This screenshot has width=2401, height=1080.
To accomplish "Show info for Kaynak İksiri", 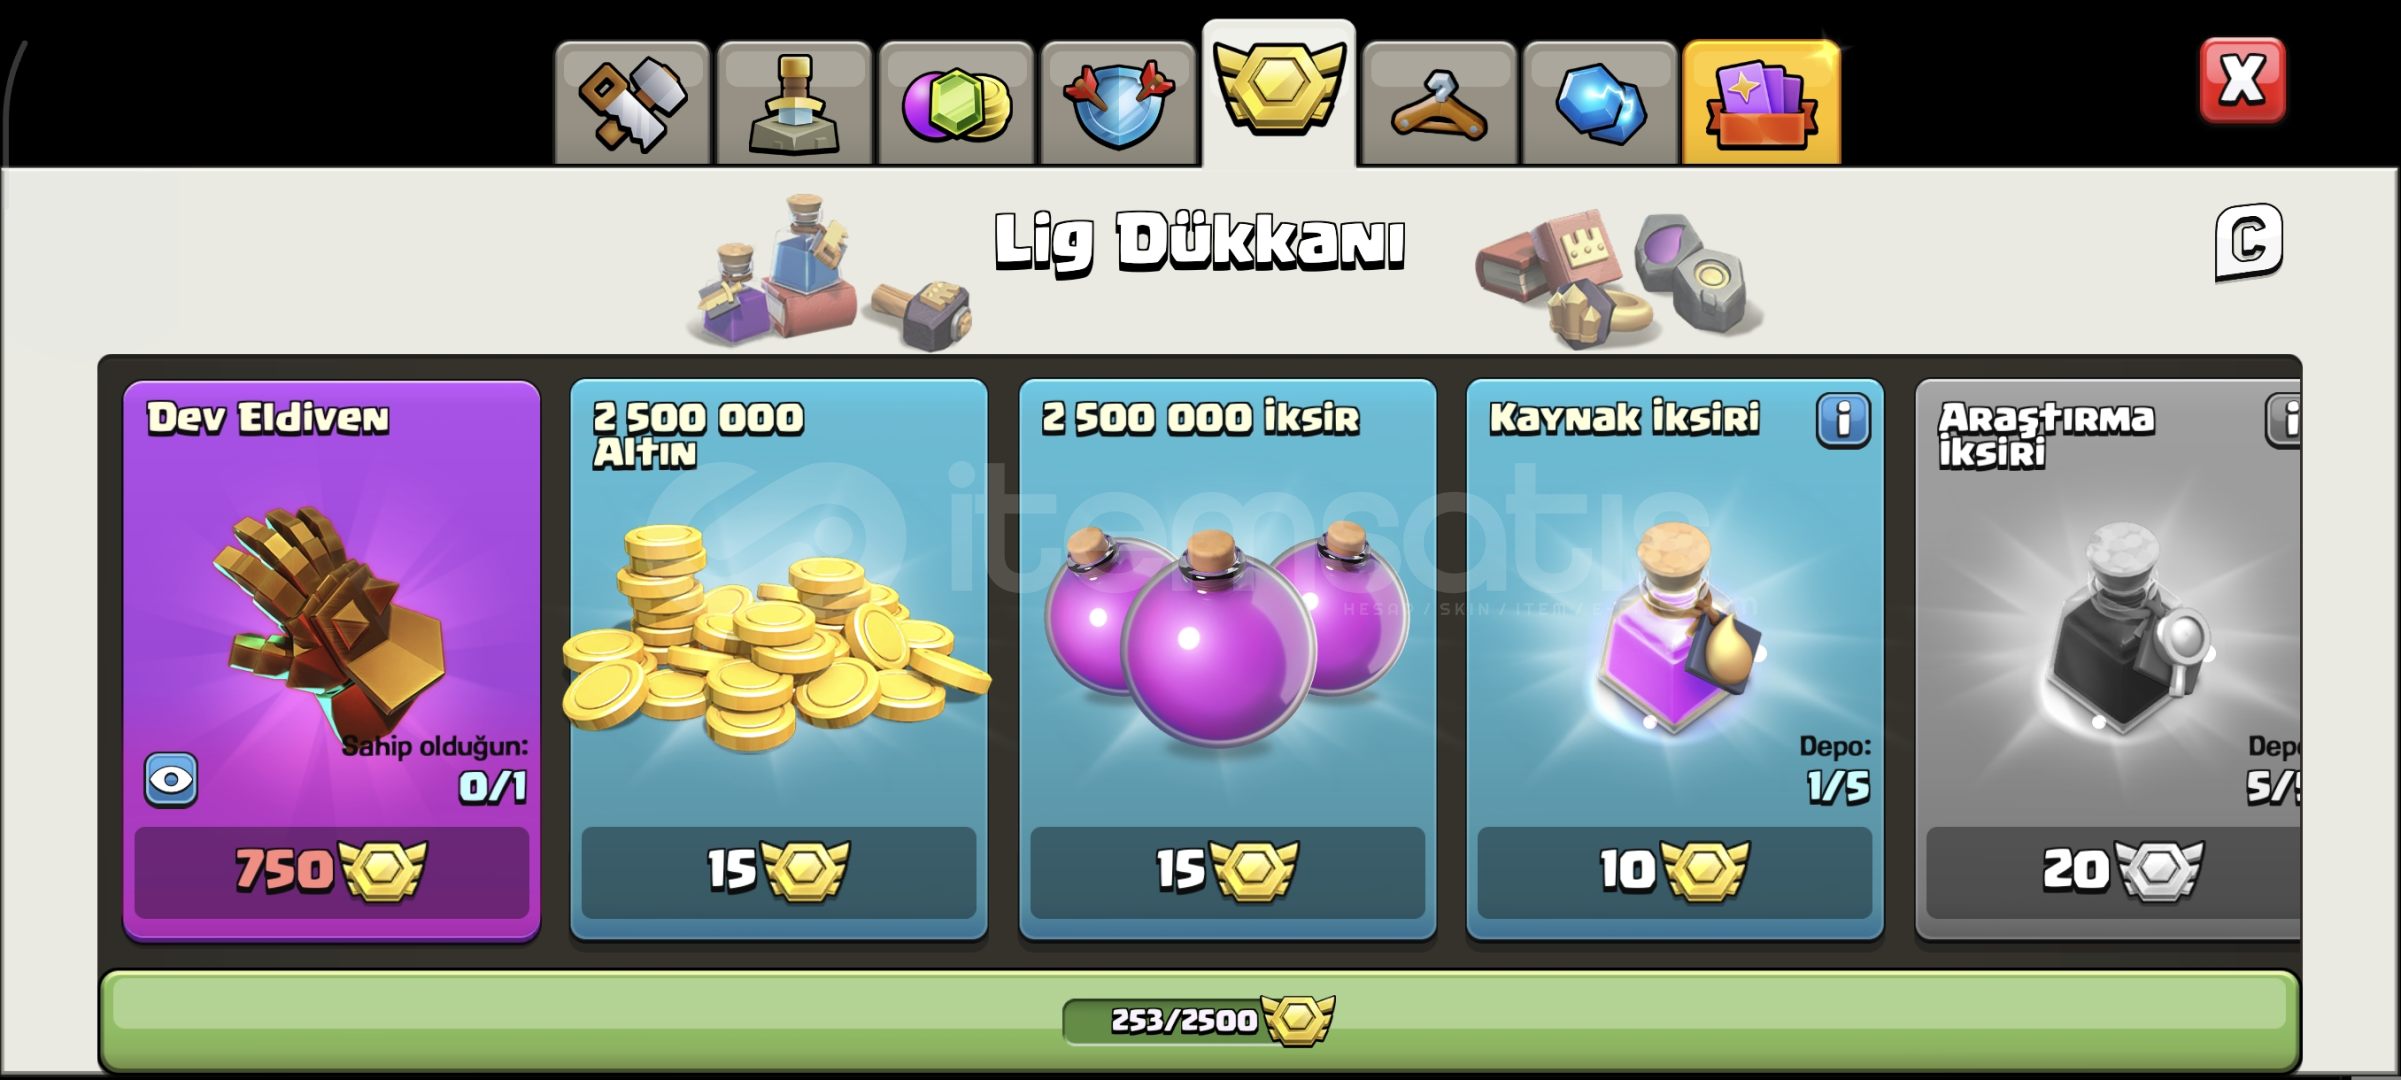I will 1844,420.
